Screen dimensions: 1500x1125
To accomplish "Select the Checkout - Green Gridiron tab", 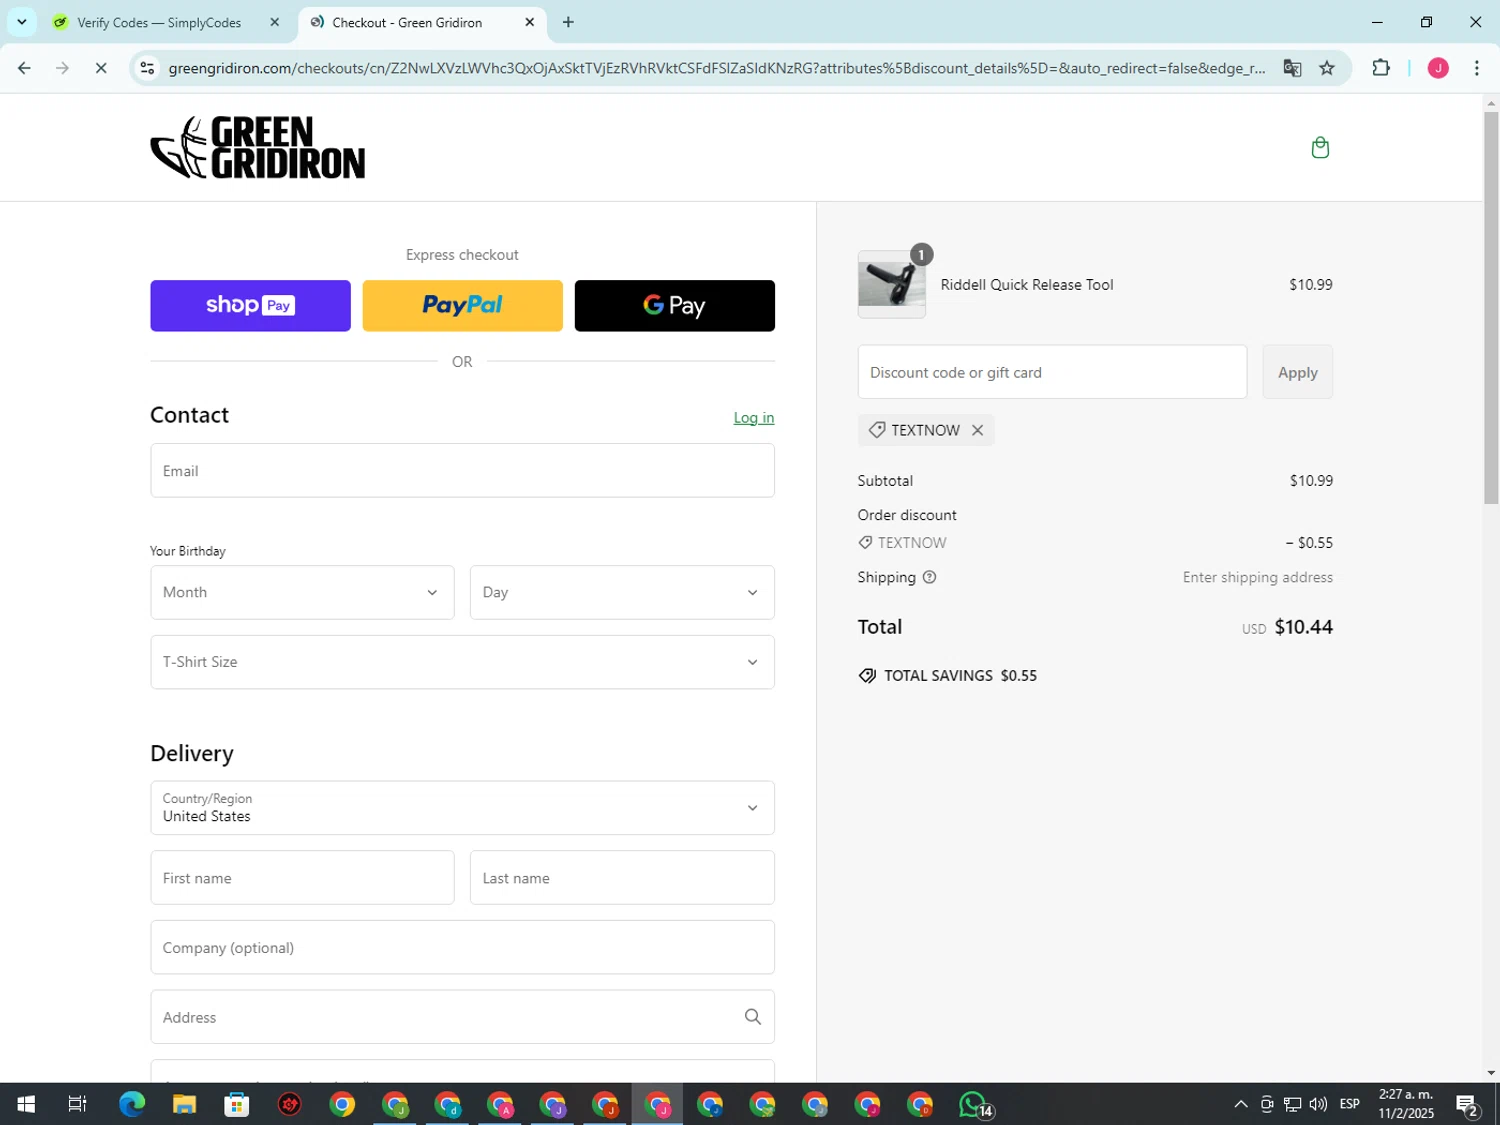I will 407,22.
